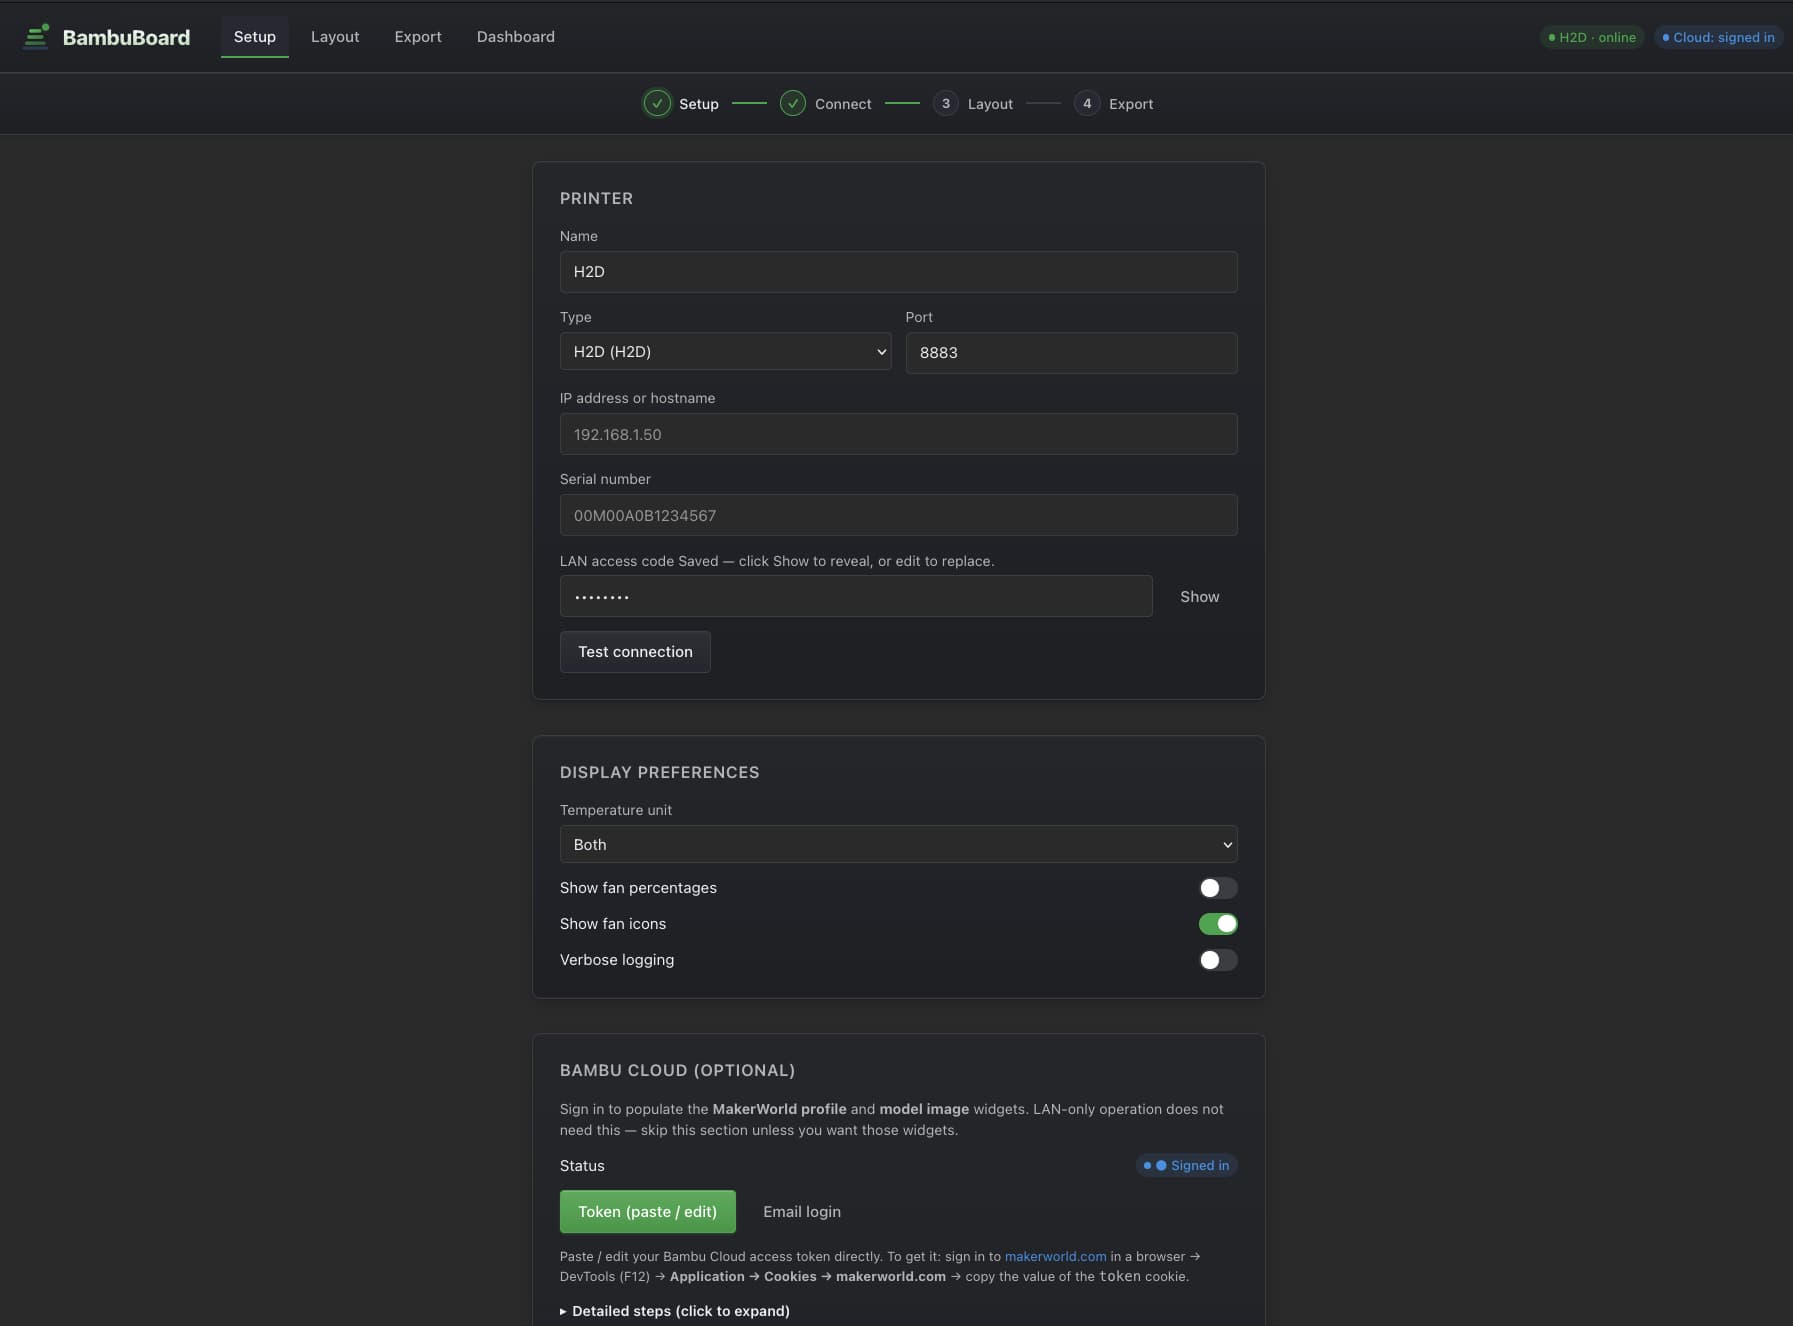The image size is (1793, 1326).
Task: Turn on Verbose logging switch
Action: click(1218, 960)
